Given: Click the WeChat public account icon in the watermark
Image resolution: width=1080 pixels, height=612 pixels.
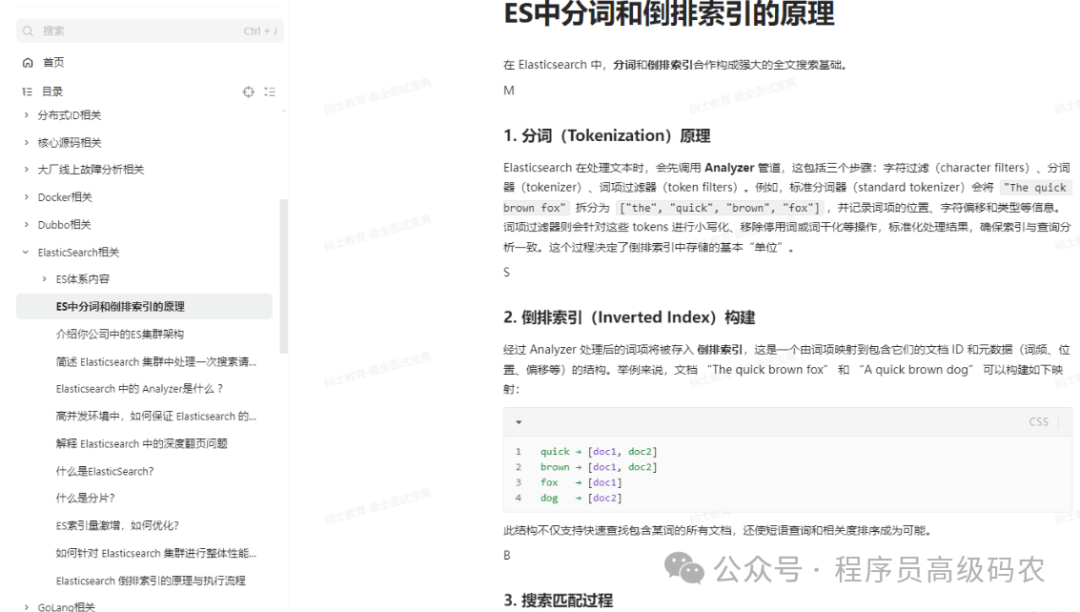Looking at the screenshot, I should pyautogui.click(x=685, y=570).
